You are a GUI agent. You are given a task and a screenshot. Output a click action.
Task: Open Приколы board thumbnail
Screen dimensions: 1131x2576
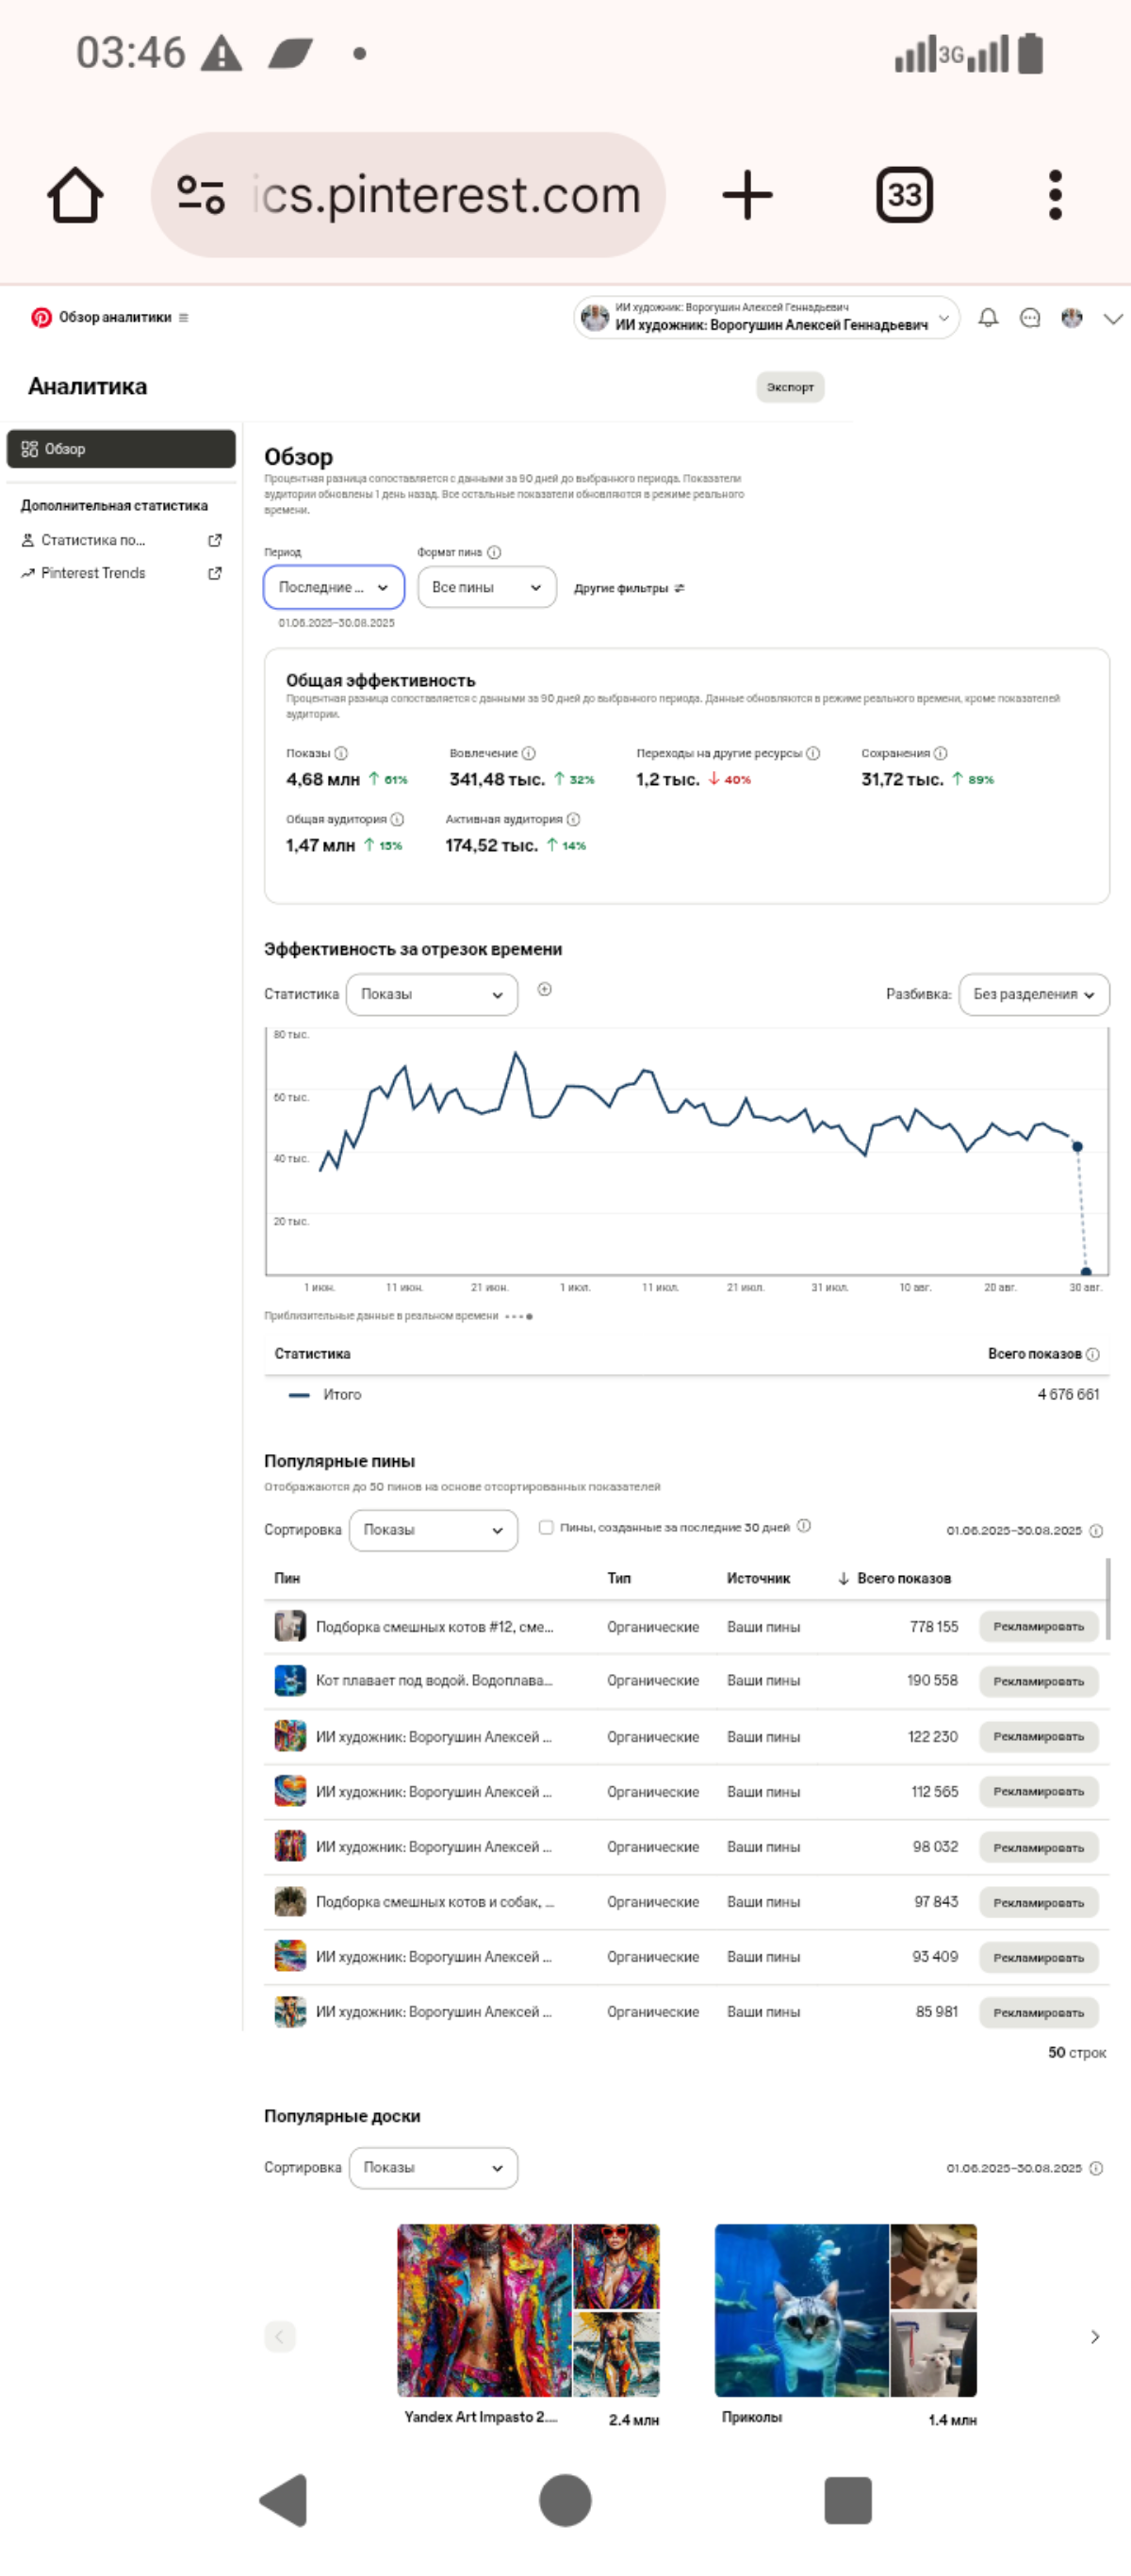(846, 2311)
